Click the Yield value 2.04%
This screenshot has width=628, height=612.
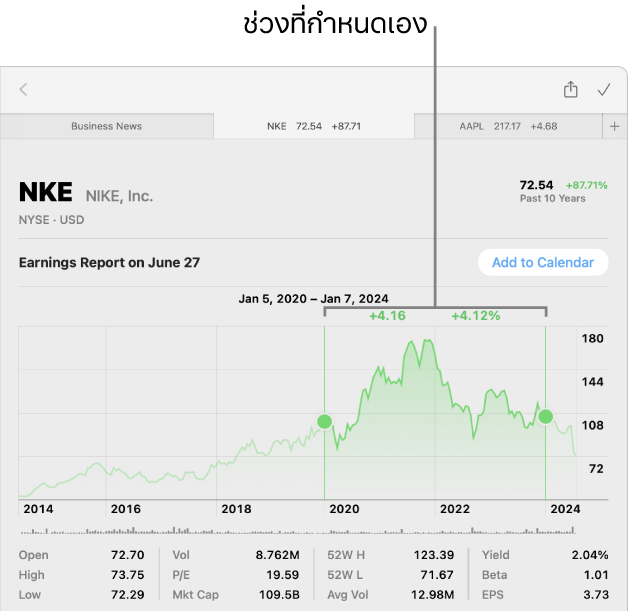tap(590, 555)
